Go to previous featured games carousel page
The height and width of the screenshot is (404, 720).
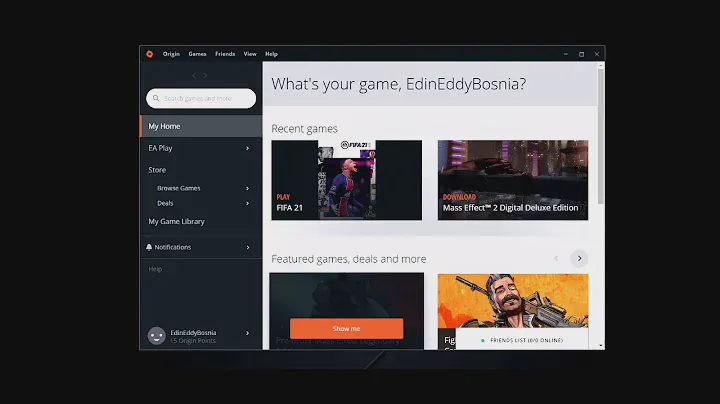557,258
